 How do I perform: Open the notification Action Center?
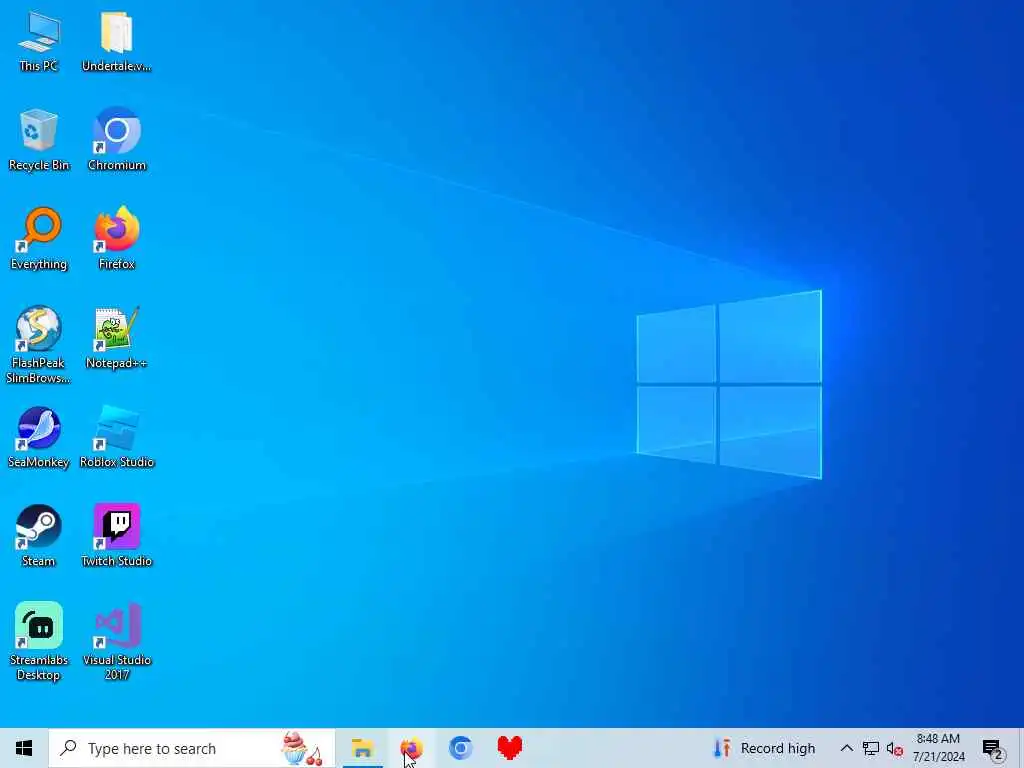pyautogui.click(x=993, y=748)
